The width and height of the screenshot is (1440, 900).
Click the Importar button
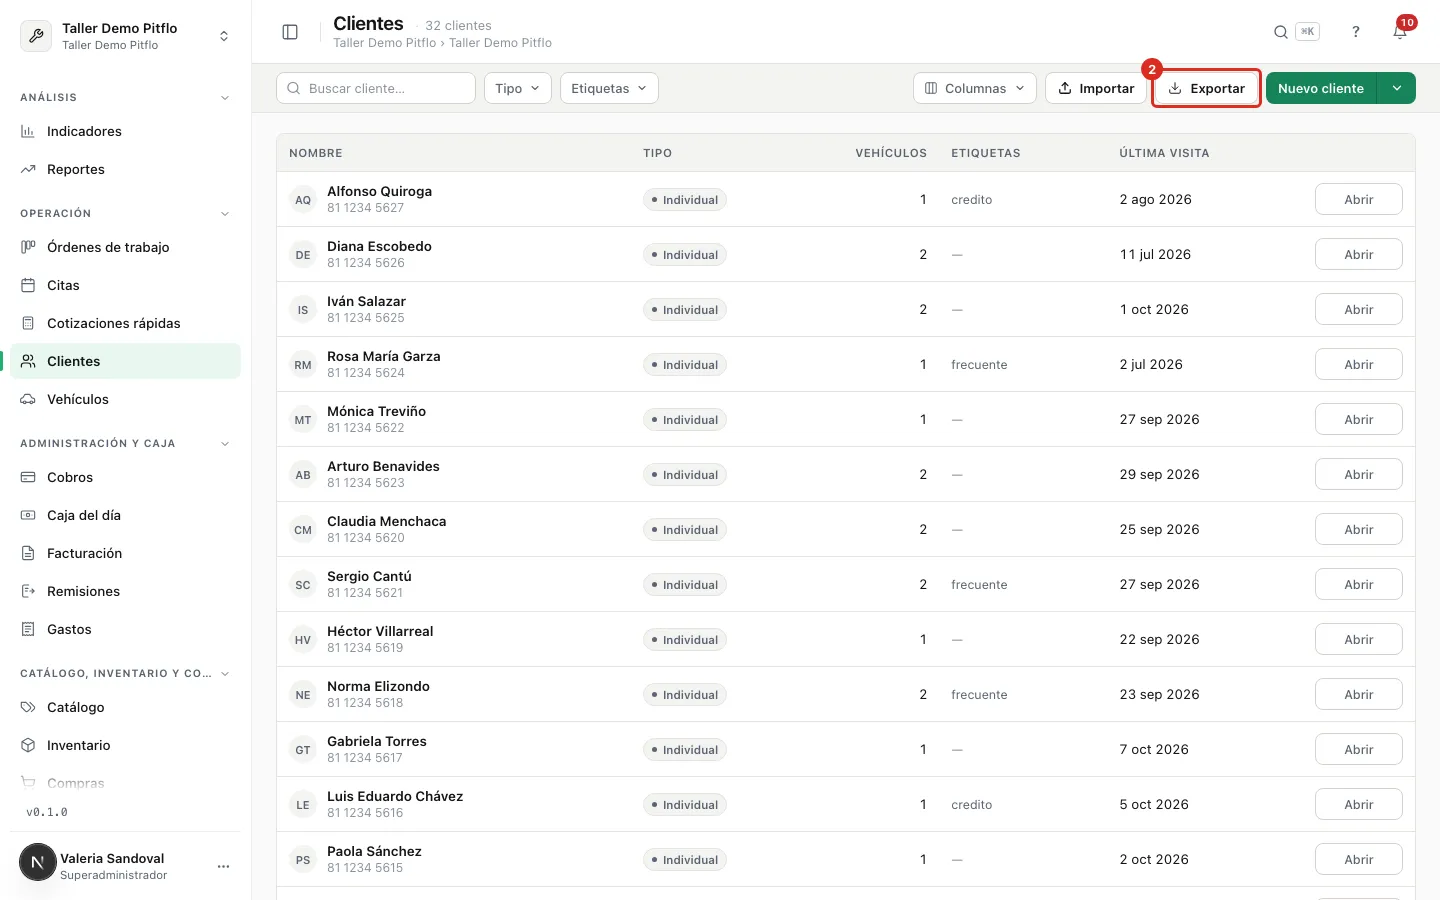pyautogui.click(x=1096, y=88)
